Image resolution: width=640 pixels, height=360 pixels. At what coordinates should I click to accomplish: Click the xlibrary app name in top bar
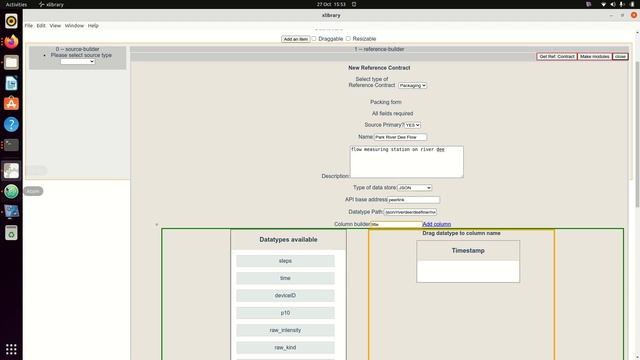tap(51, 4)
